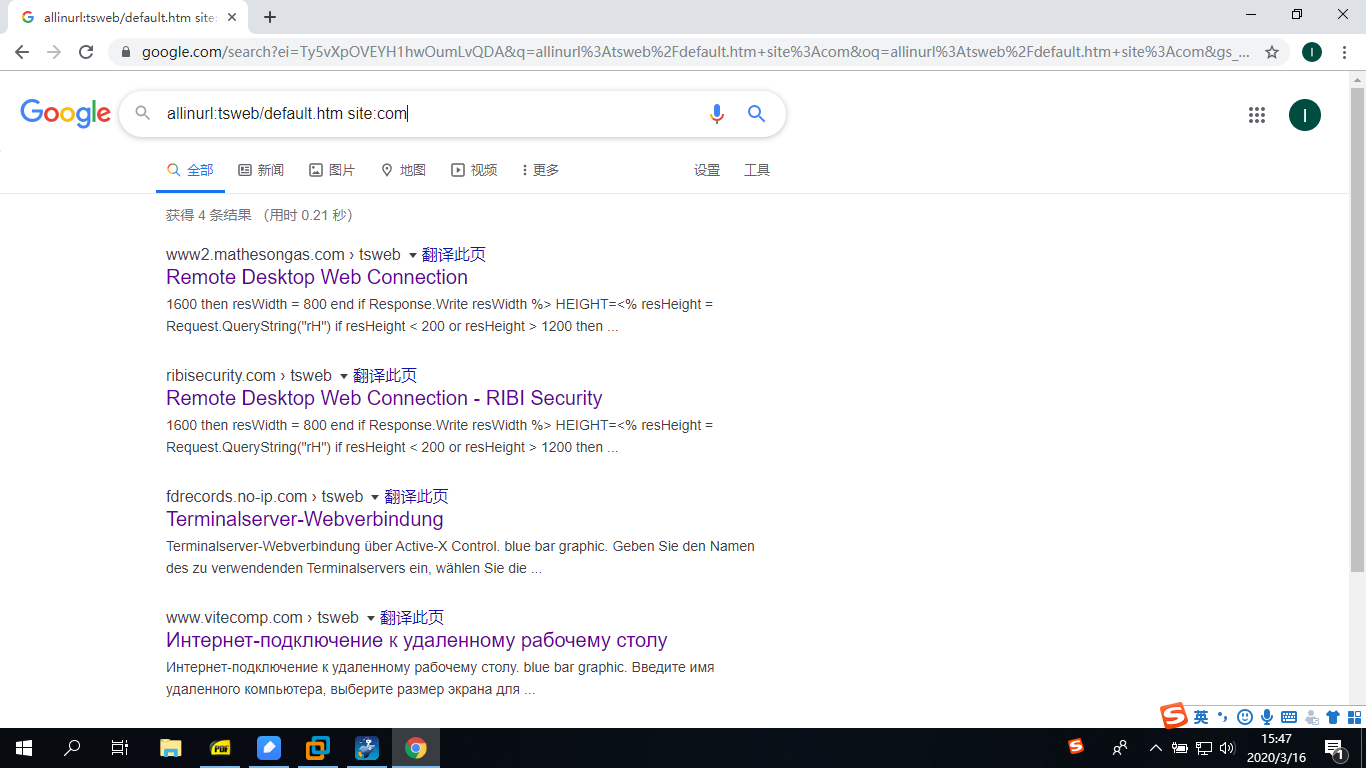The height and width of the screenshot is (768, 1366).
Task: Open Sogou skin shirt icon
Action: (1333, 717)
